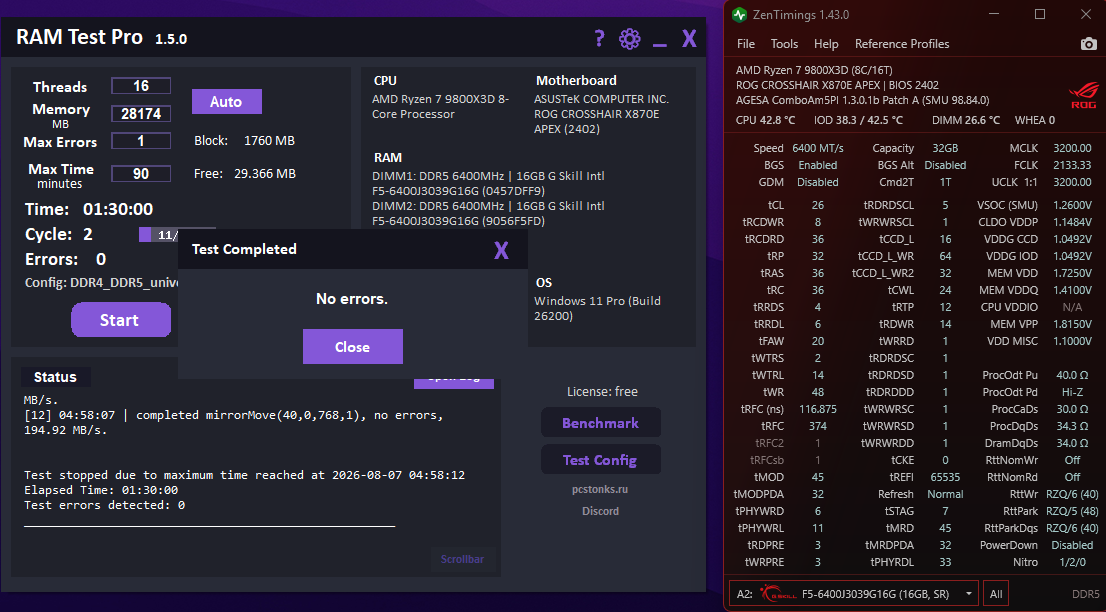The image size is (1106, 612).
Task: Close RAM Test Pro with purple X
Action: pyautogui.click(x=689, y=38)
